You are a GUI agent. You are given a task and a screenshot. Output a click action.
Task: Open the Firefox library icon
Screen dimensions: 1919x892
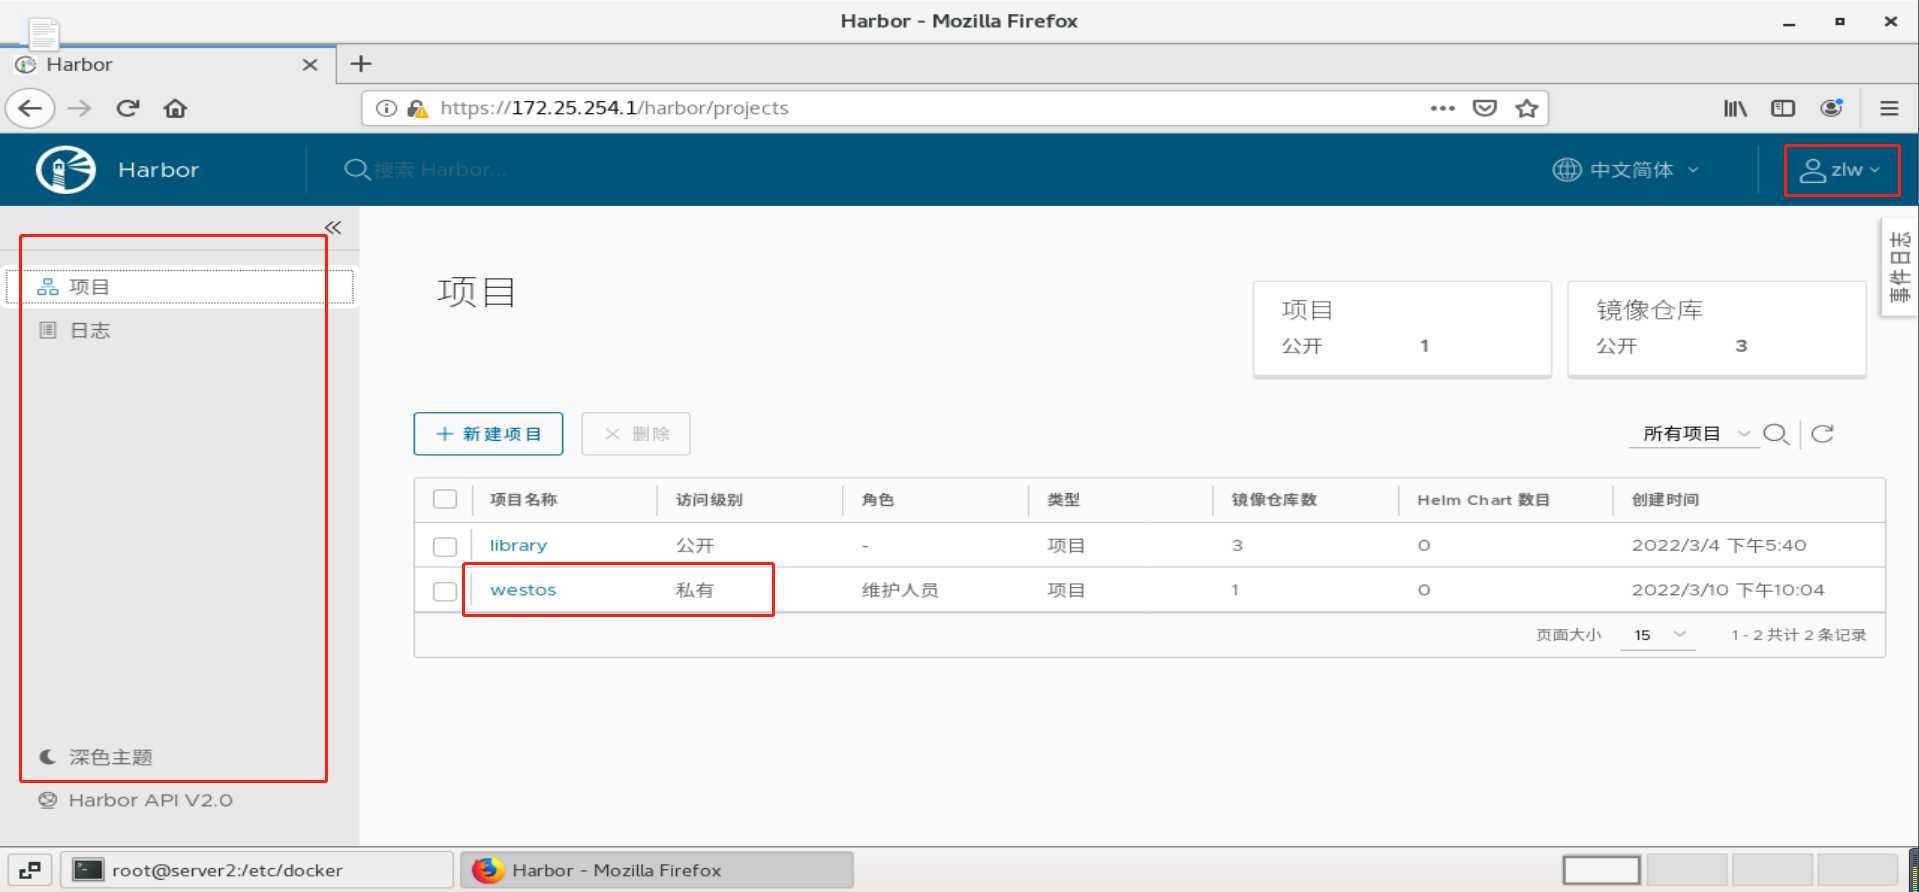pyautogui.click(x=1735, y=108)
